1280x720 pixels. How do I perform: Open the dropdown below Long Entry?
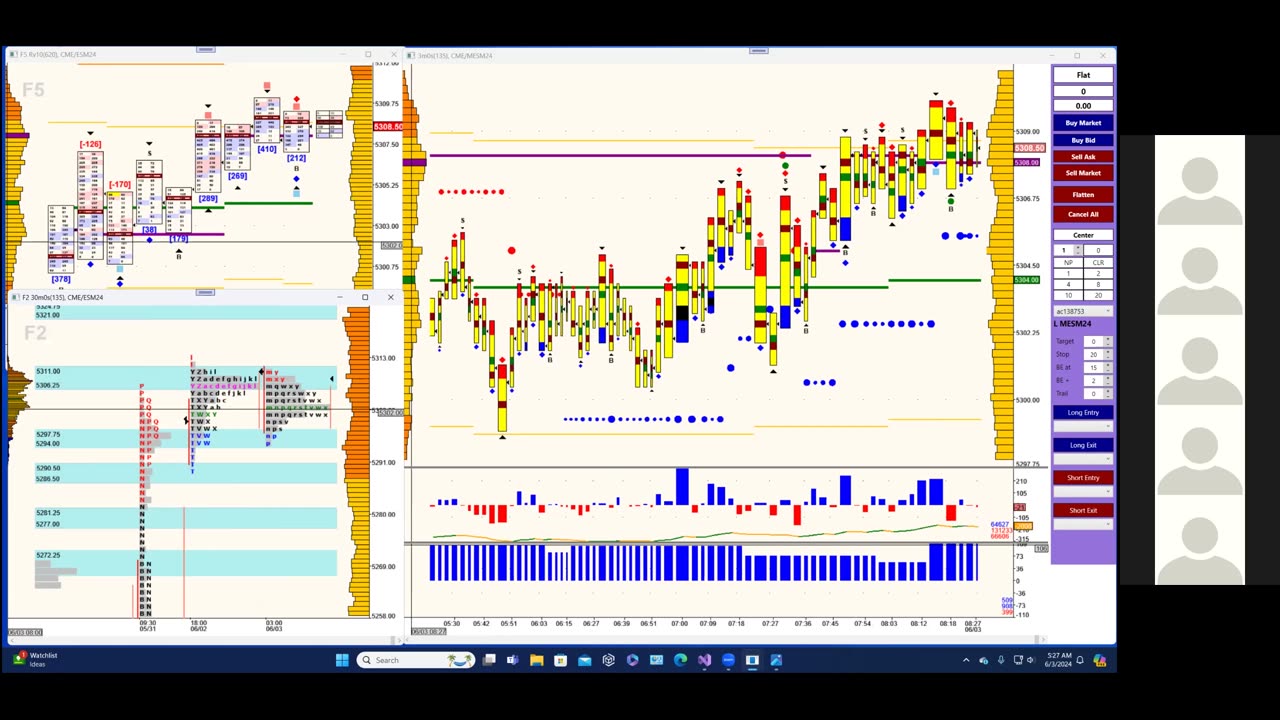[1083, 426]
